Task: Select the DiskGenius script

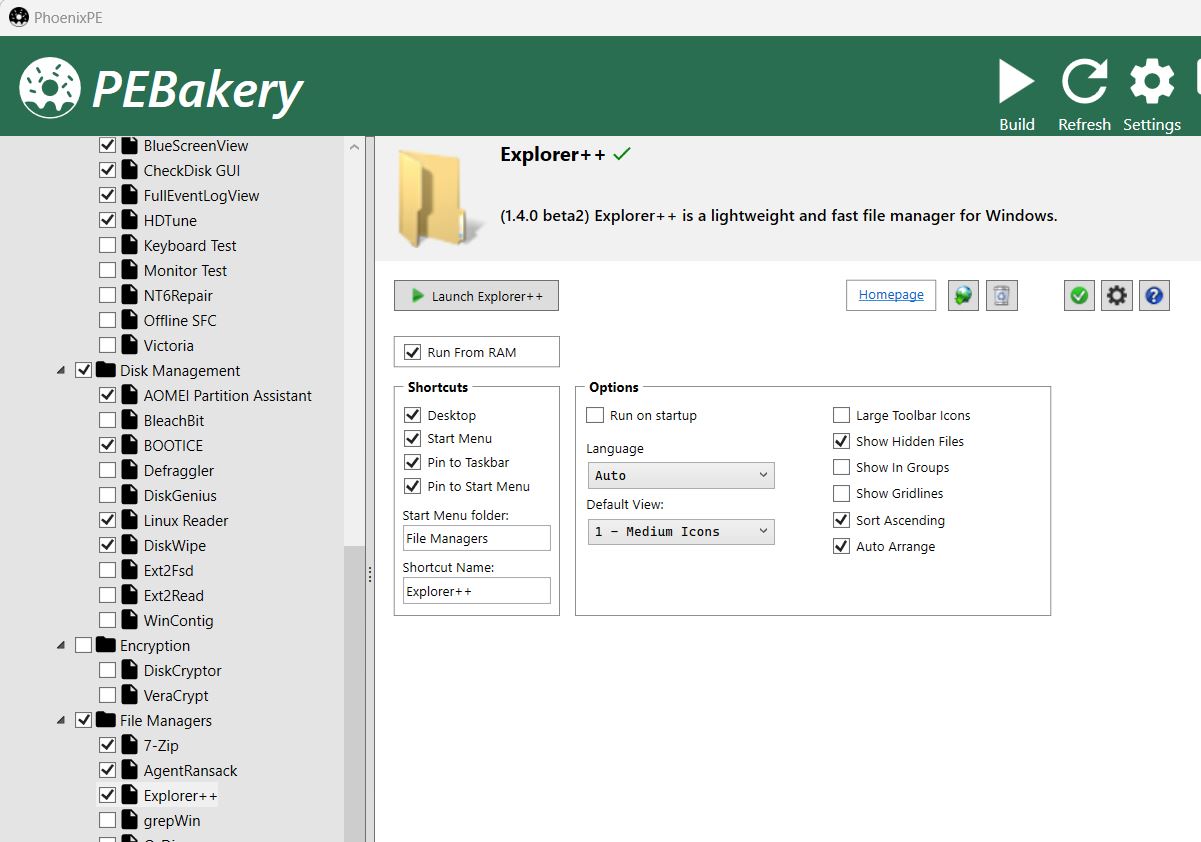Action: 180,495
